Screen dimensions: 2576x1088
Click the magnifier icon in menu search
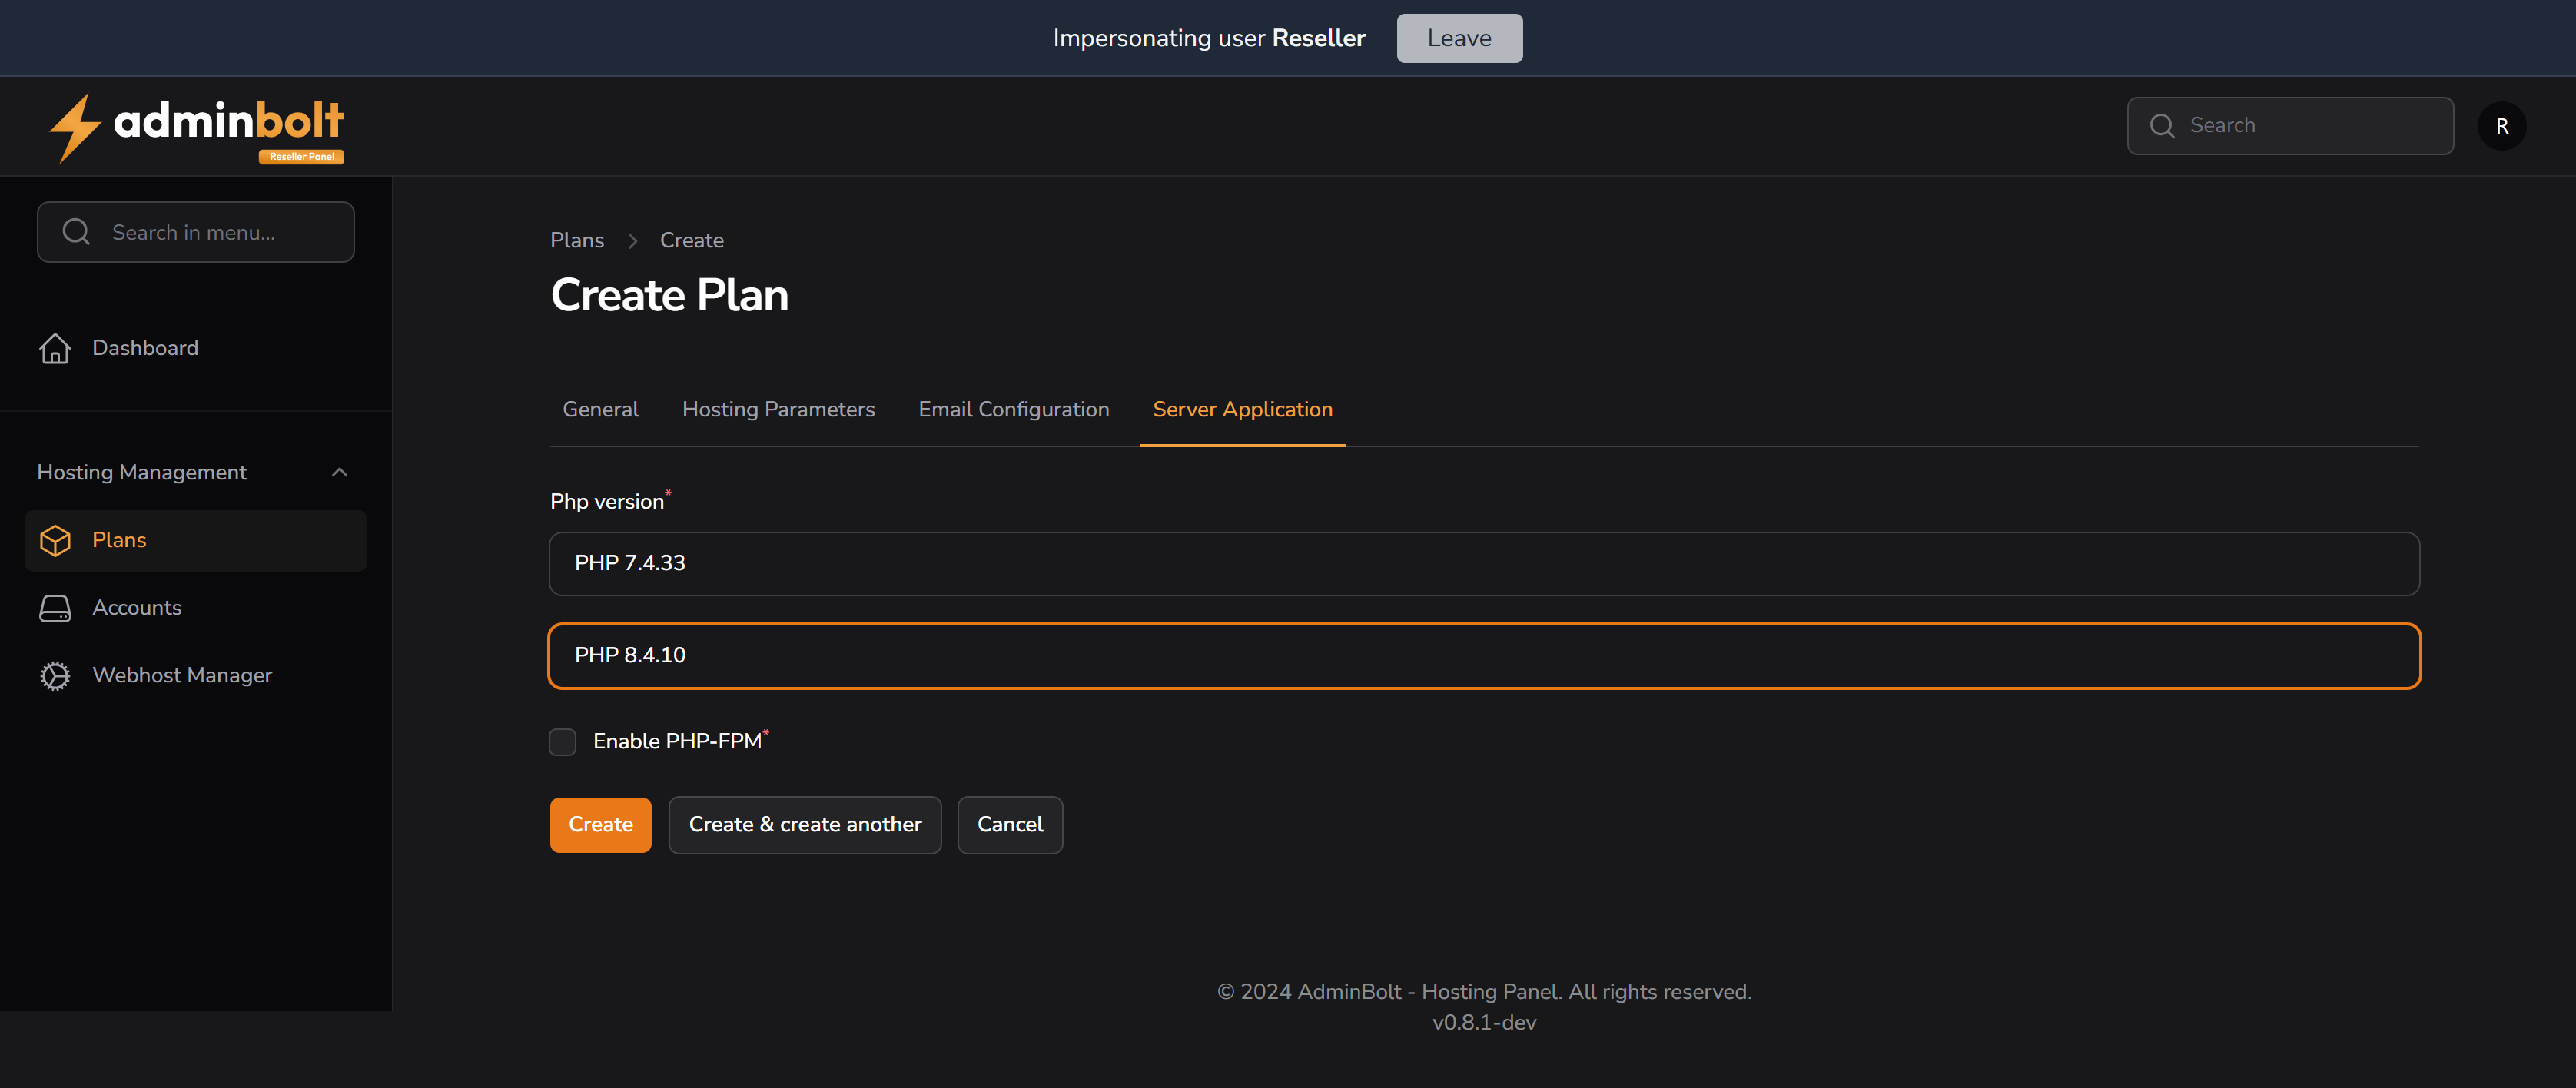click(76, 231)
